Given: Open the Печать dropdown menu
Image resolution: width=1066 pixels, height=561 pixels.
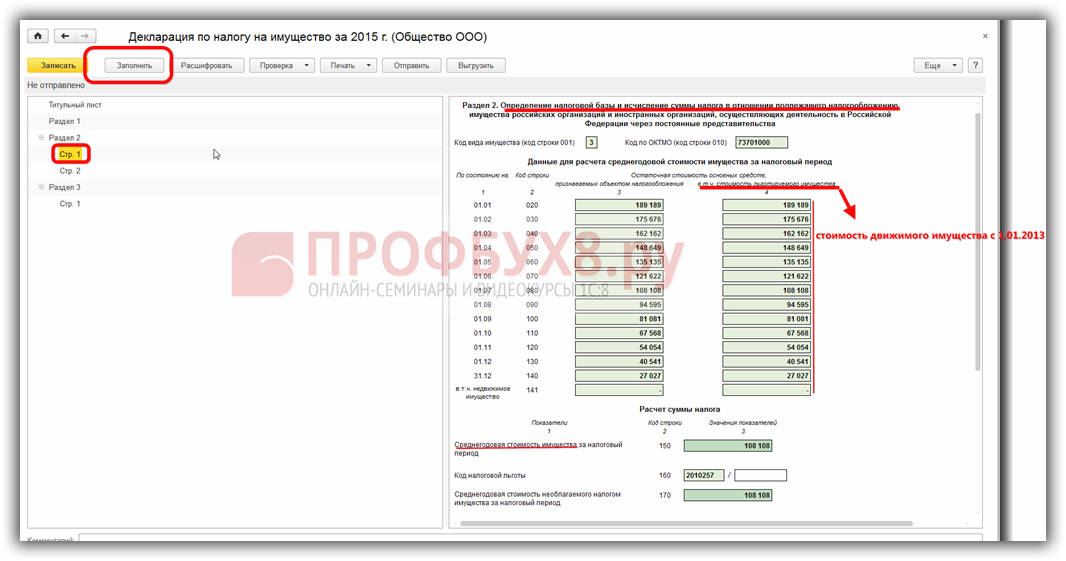Looking at the screenshot, I should [x=348, y=66].
